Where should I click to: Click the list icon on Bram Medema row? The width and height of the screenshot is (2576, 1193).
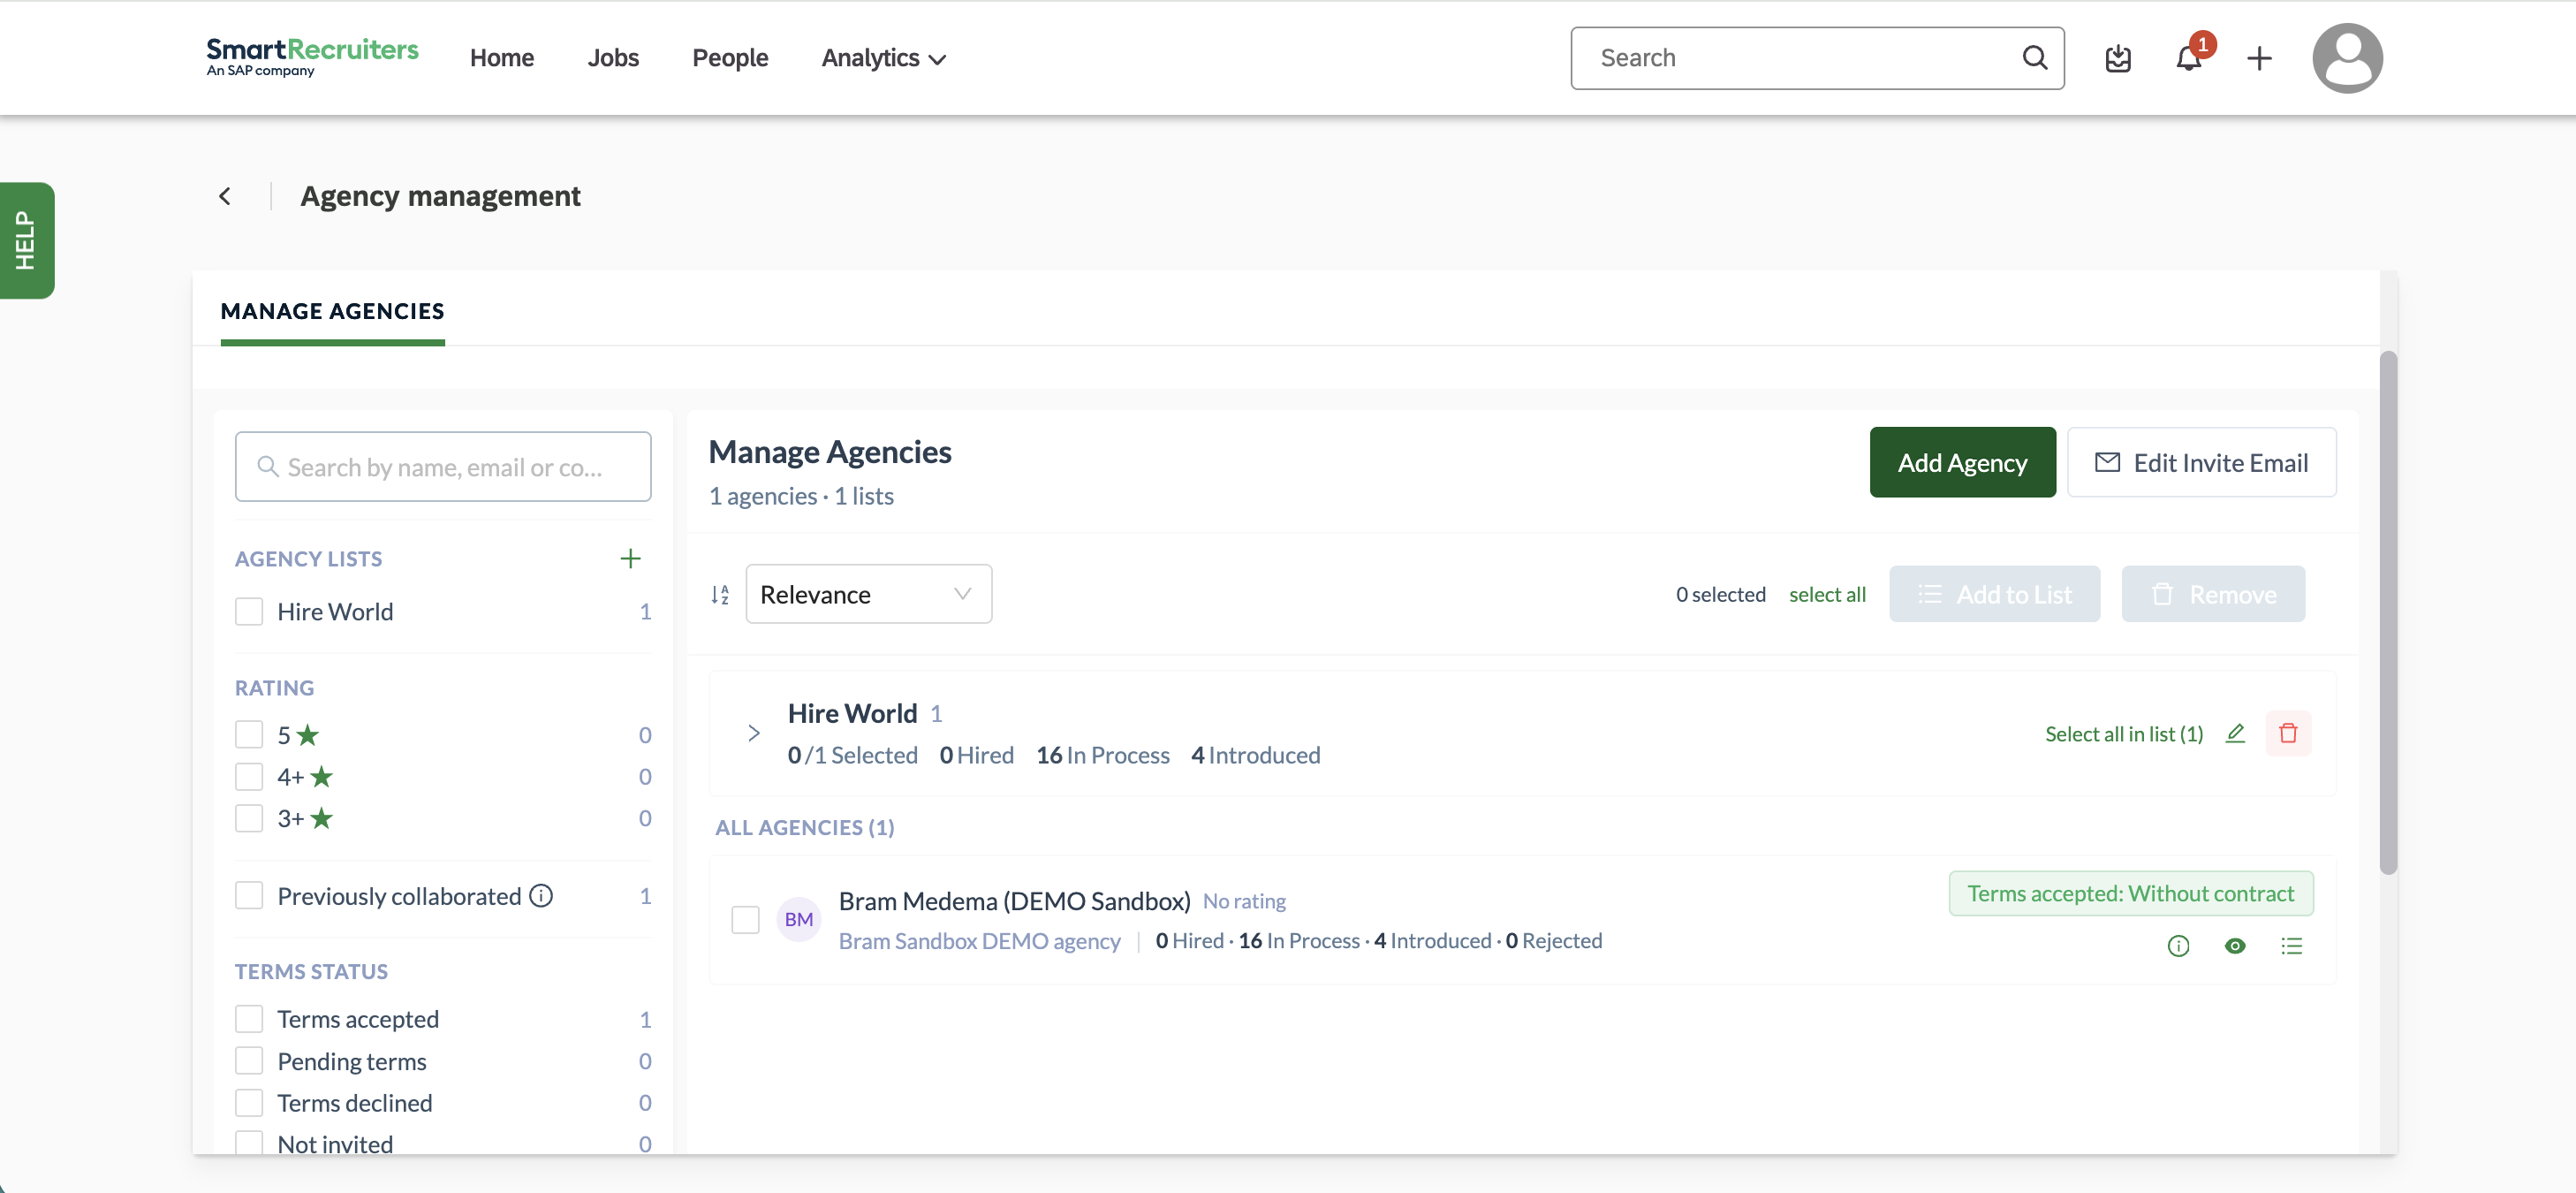coord(2291,946)
